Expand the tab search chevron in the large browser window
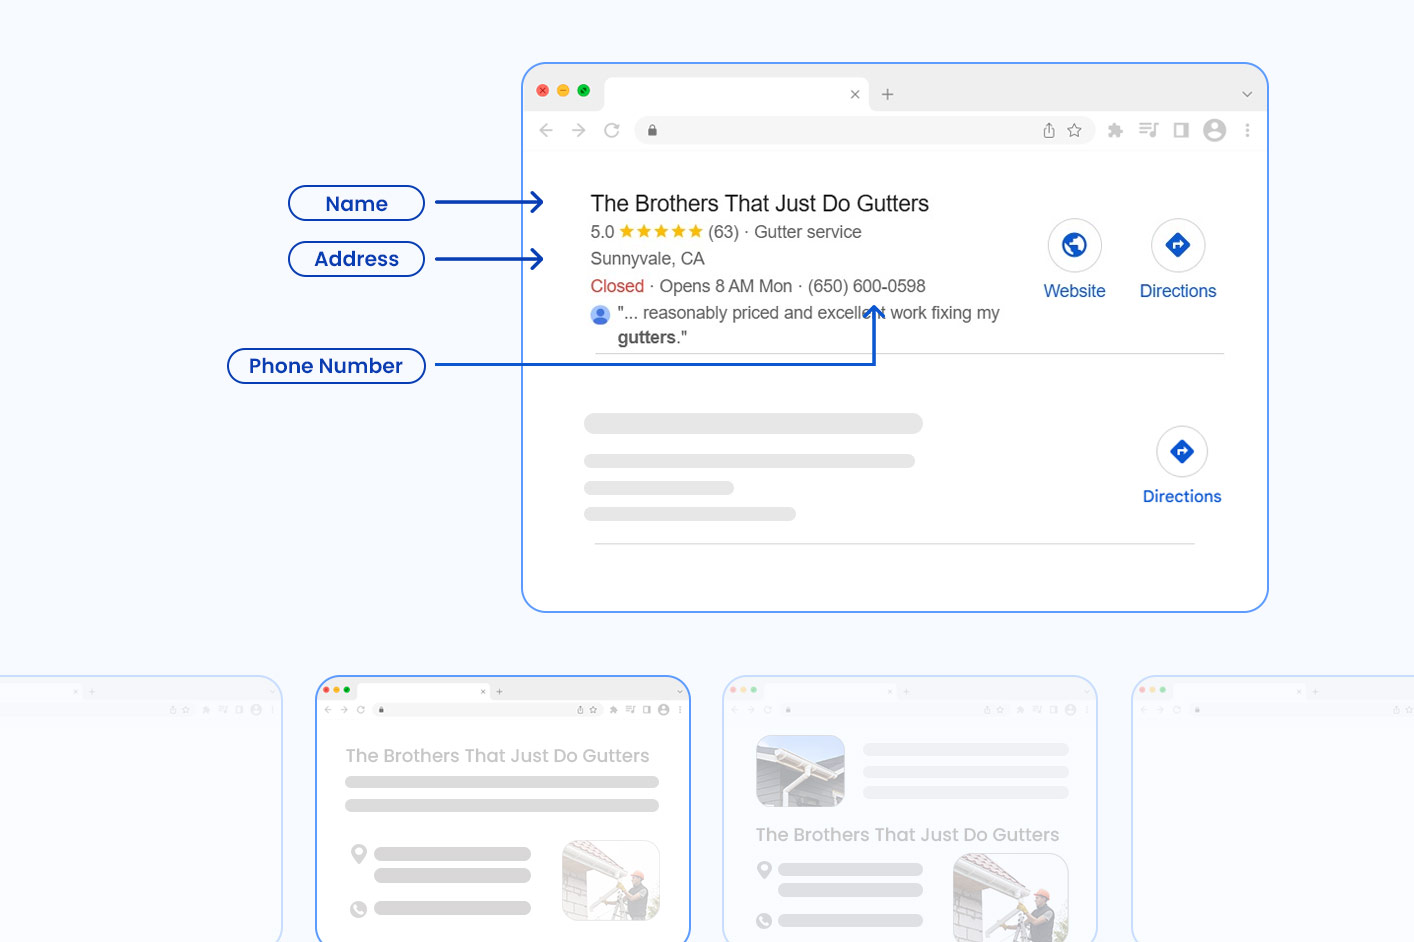This screenshot has height=942, width=1414. (1247, 94)
